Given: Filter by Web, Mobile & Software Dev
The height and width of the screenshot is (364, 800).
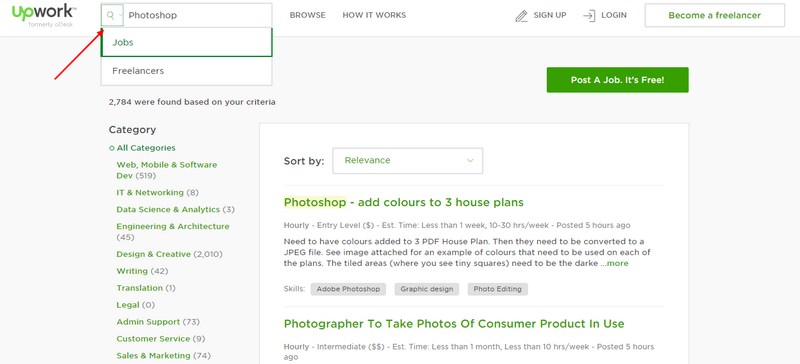Looking at the screenshot, I should click(x=166, y=170).
